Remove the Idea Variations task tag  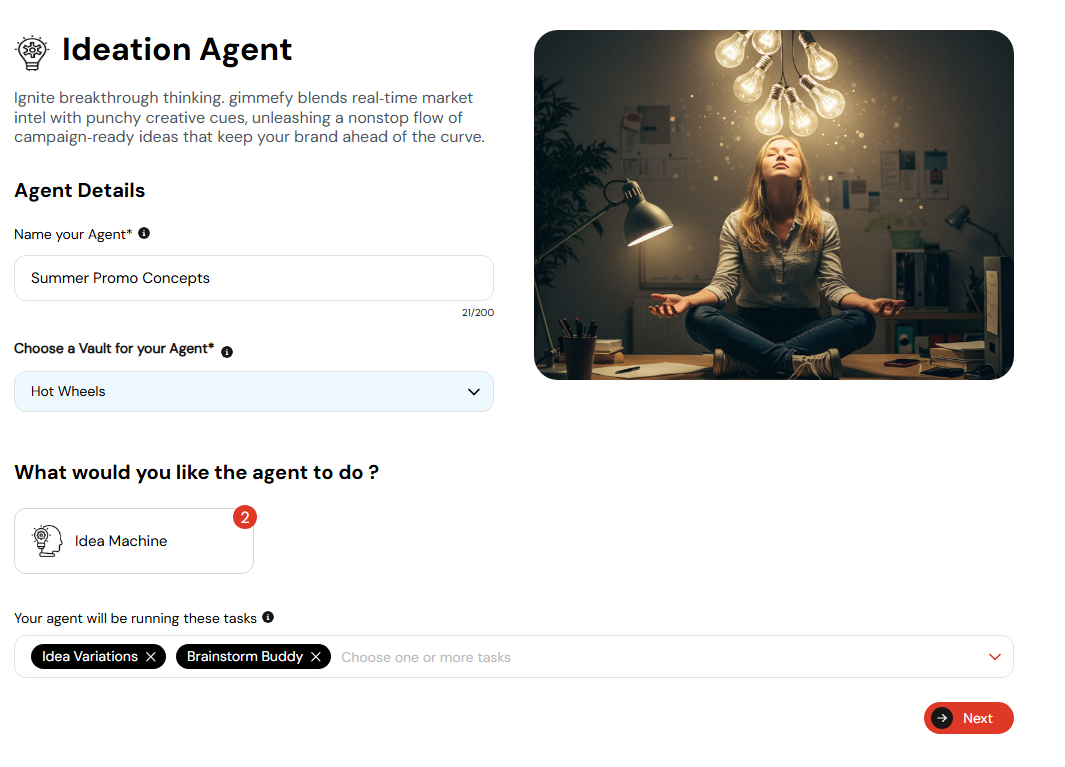[x=151, y=657]
